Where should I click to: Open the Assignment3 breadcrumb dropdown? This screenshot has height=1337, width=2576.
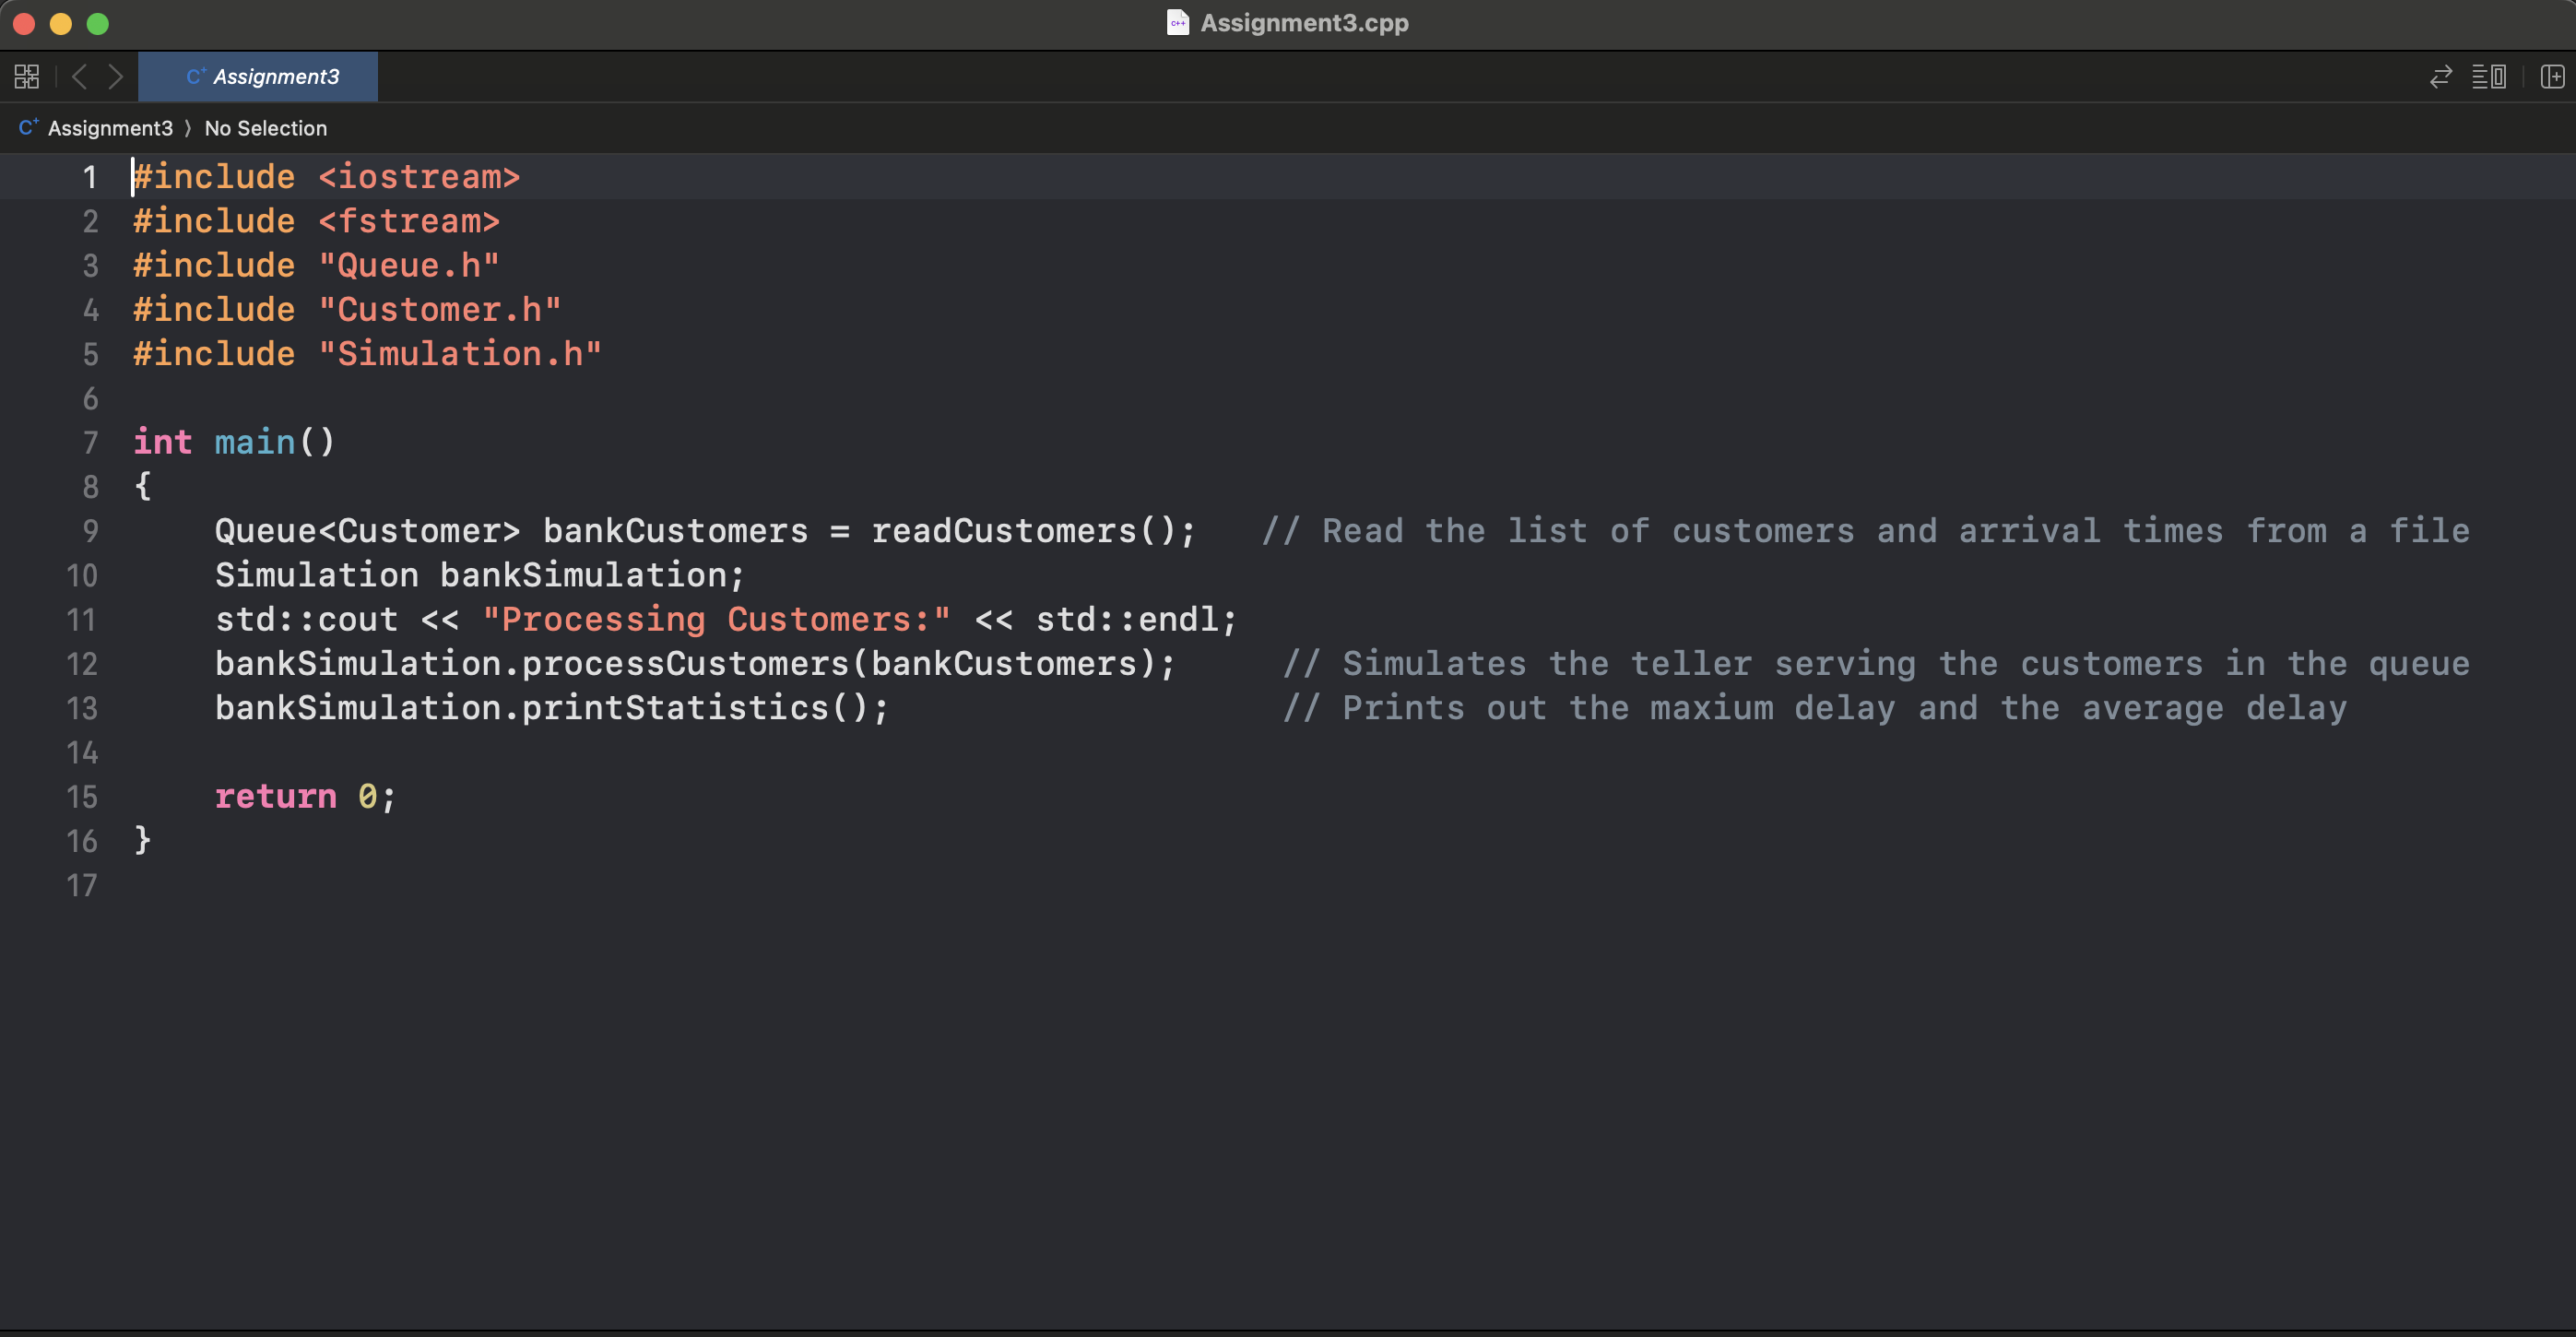(x=110, y=128)
